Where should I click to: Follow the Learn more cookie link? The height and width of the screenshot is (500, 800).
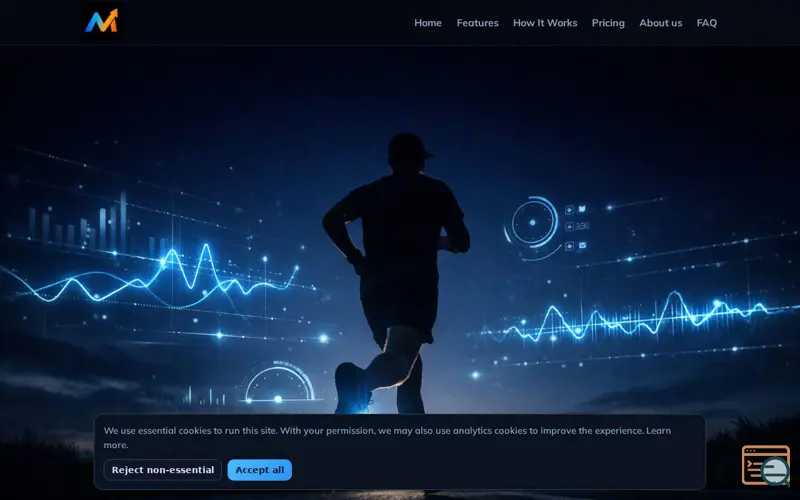(x=658, y=431)
